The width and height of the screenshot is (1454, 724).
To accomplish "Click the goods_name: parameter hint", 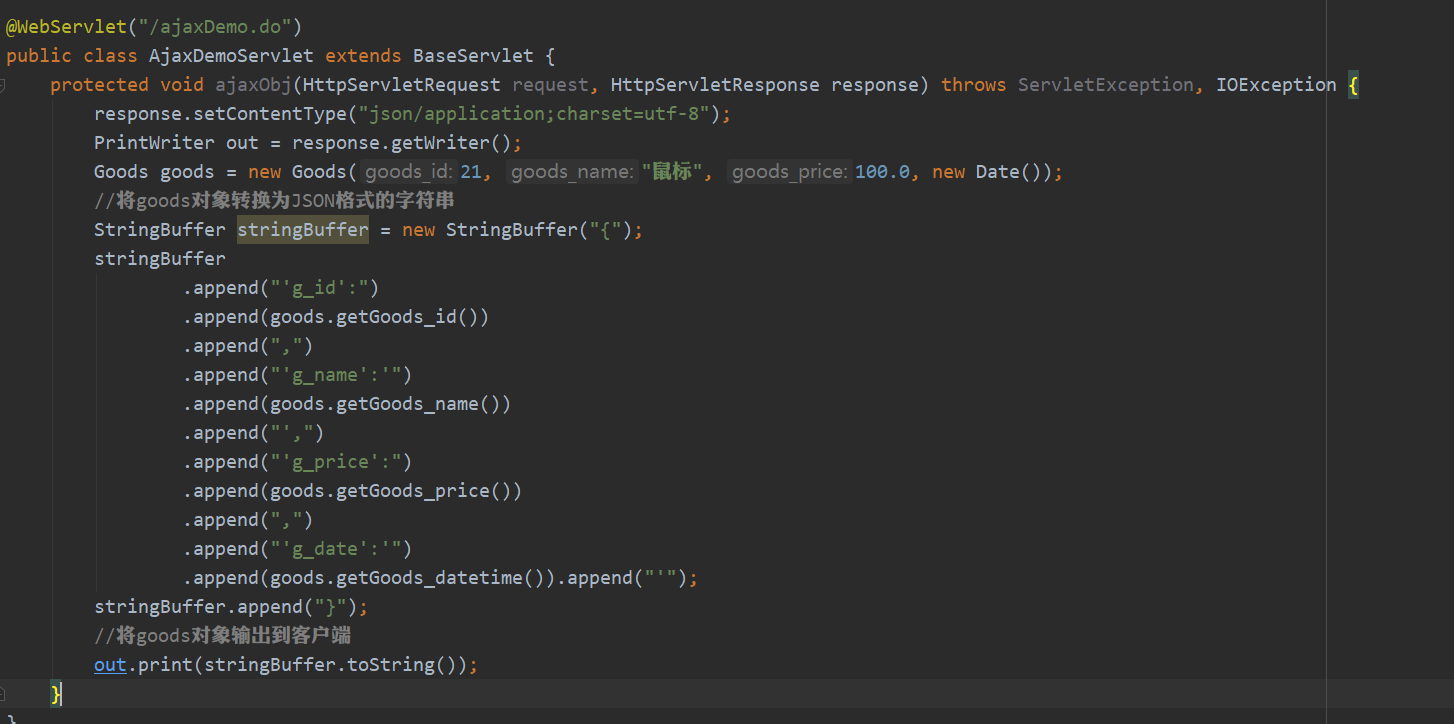I will pyautogui.click(x=573, y=172).
